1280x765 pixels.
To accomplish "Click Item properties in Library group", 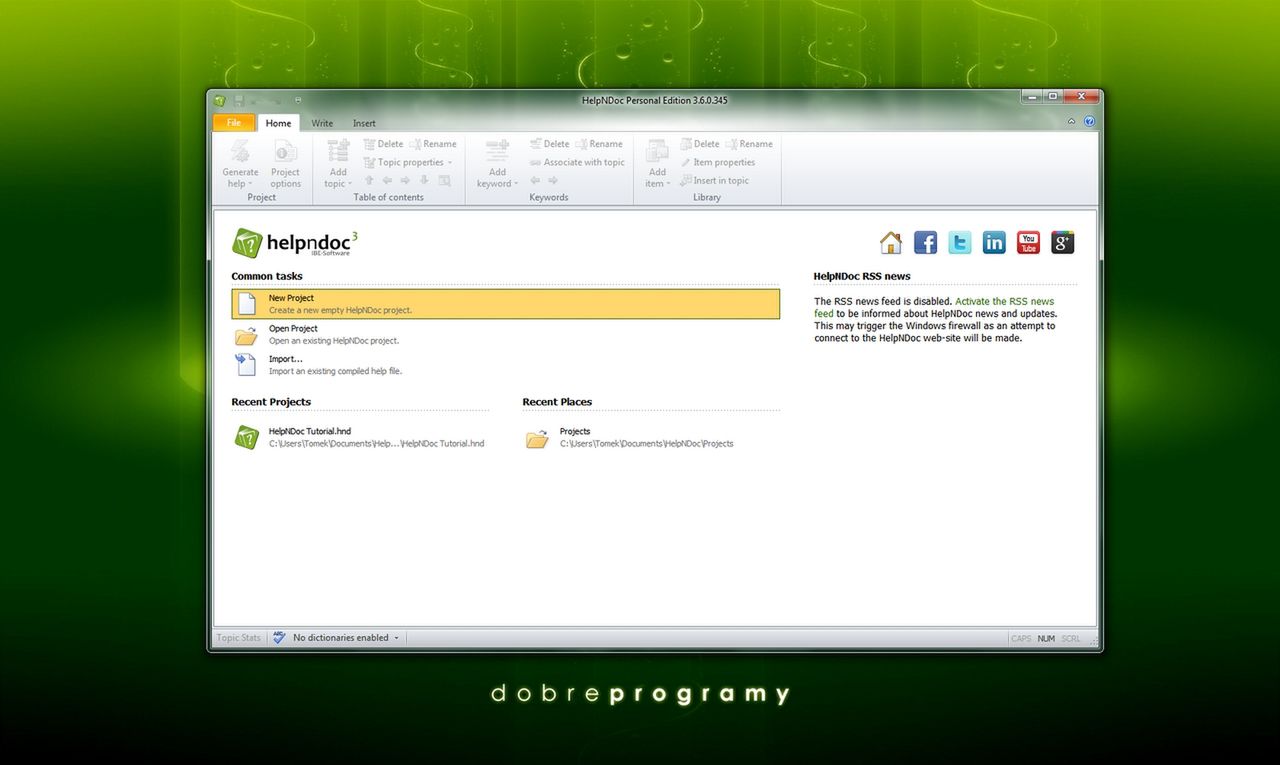I will click(x=717, y=162).
